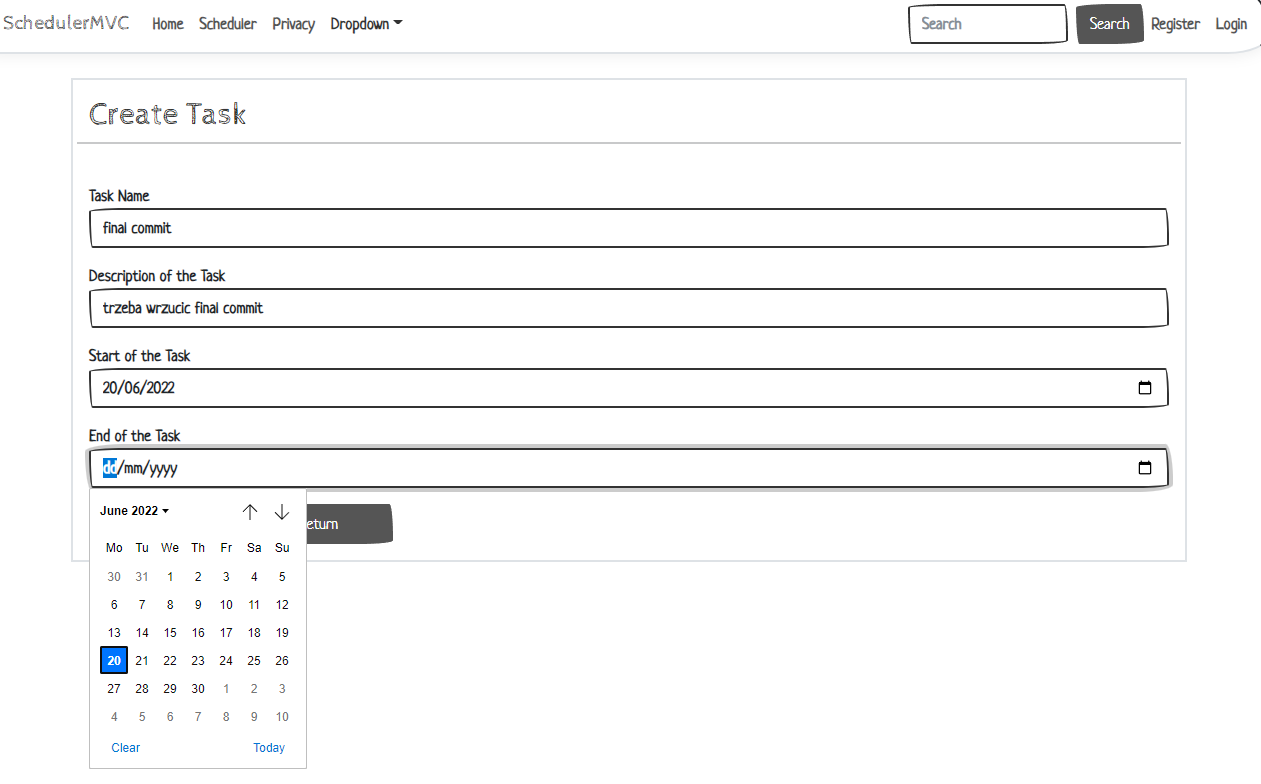The height and width of the screenshot is (784, 1261).
Task: Open the Register page
Action: click(1175, 24)
